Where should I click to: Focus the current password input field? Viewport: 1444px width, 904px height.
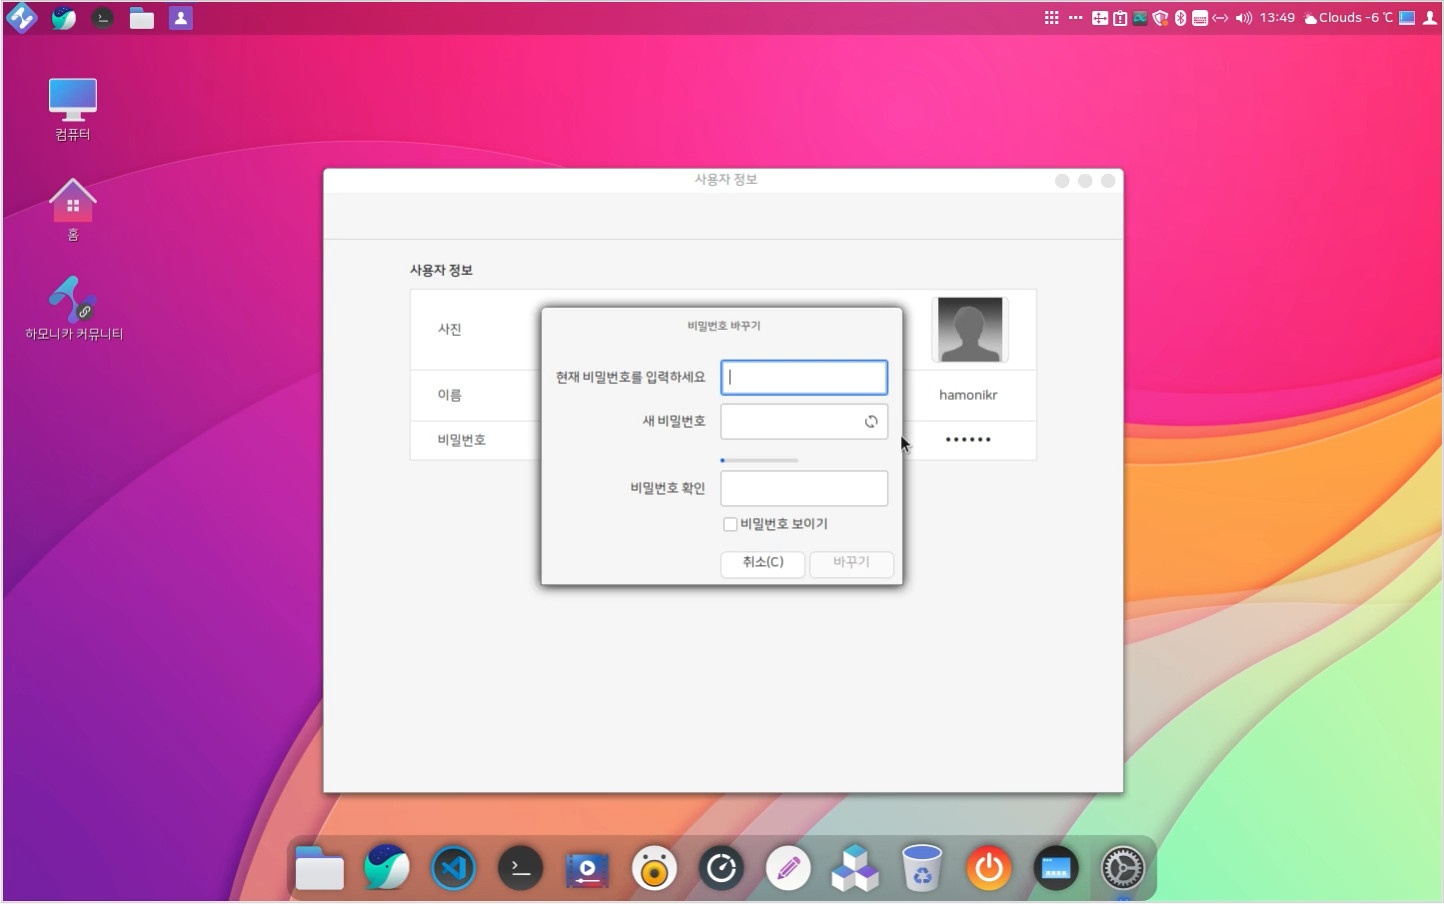(803, 378)
